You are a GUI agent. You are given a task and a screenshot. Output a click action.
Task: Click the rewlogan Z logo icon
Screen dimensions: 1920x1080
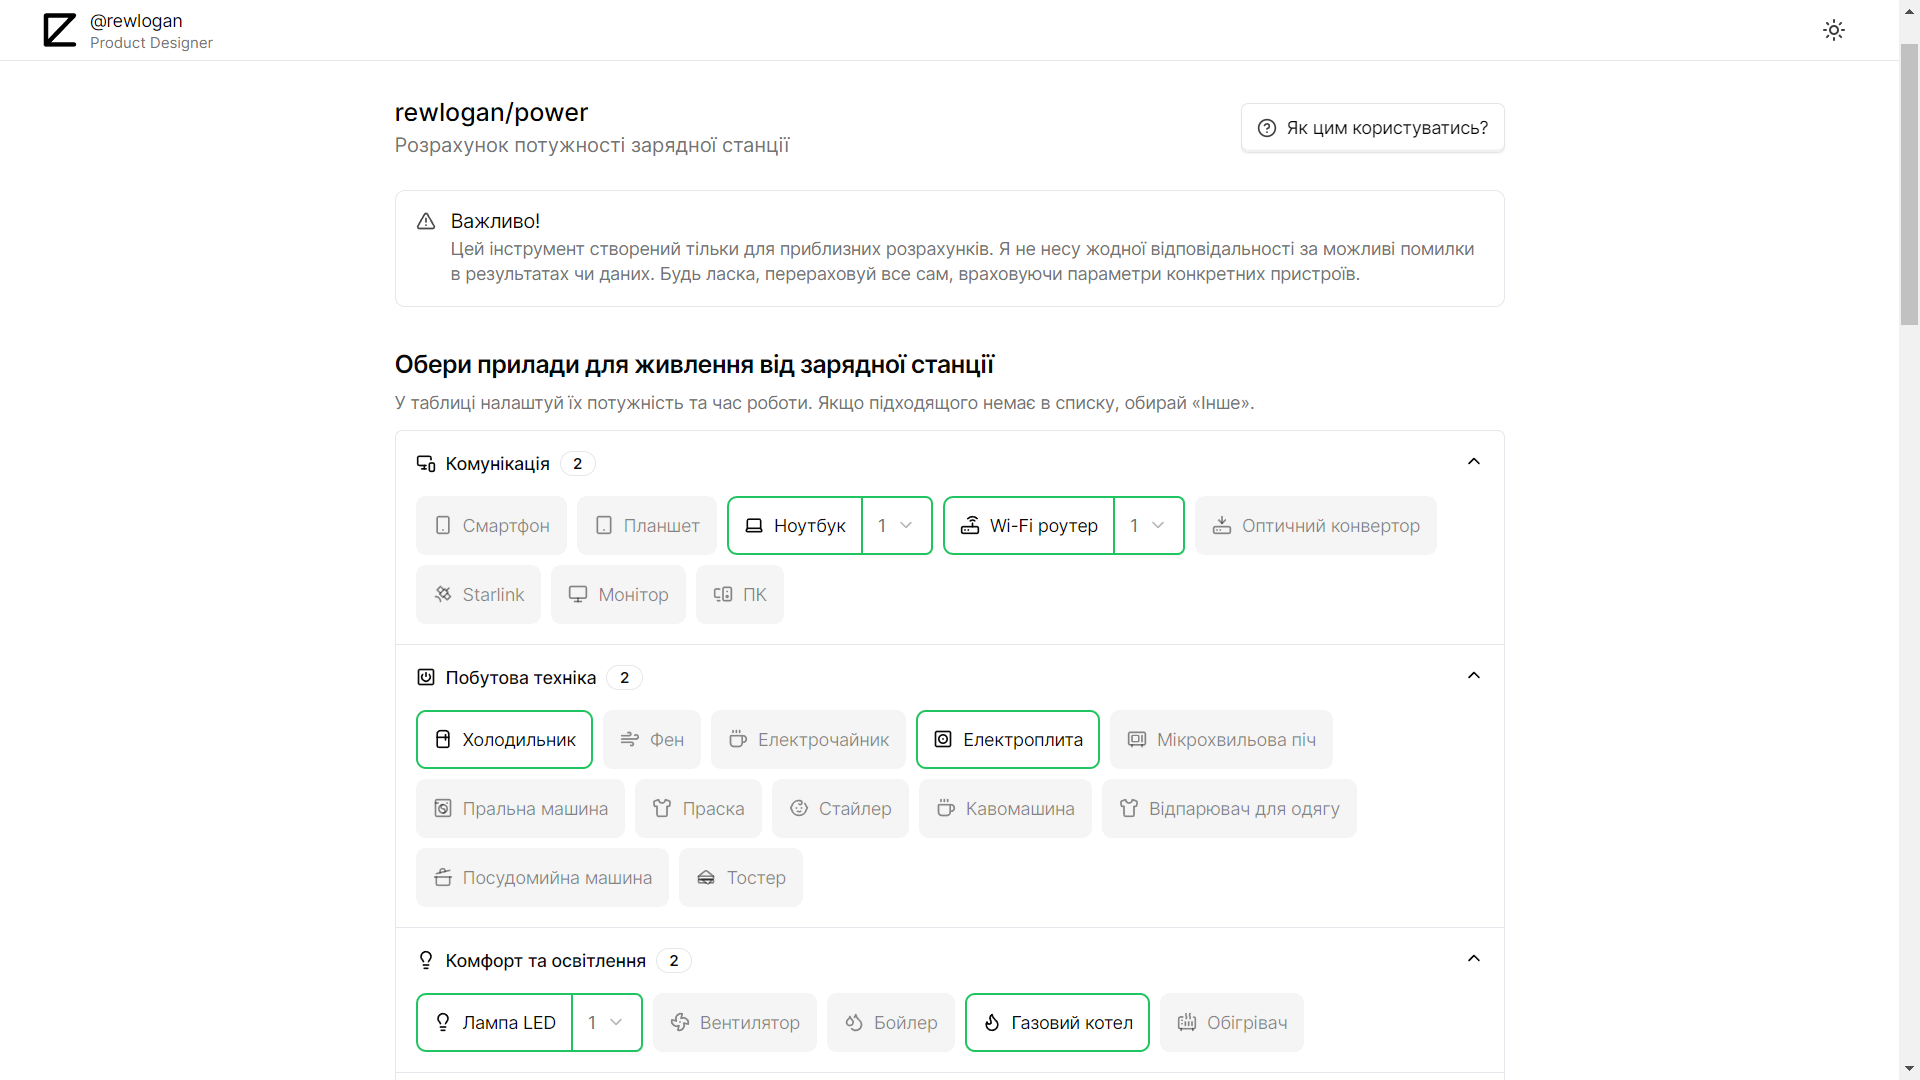[60, 30]
